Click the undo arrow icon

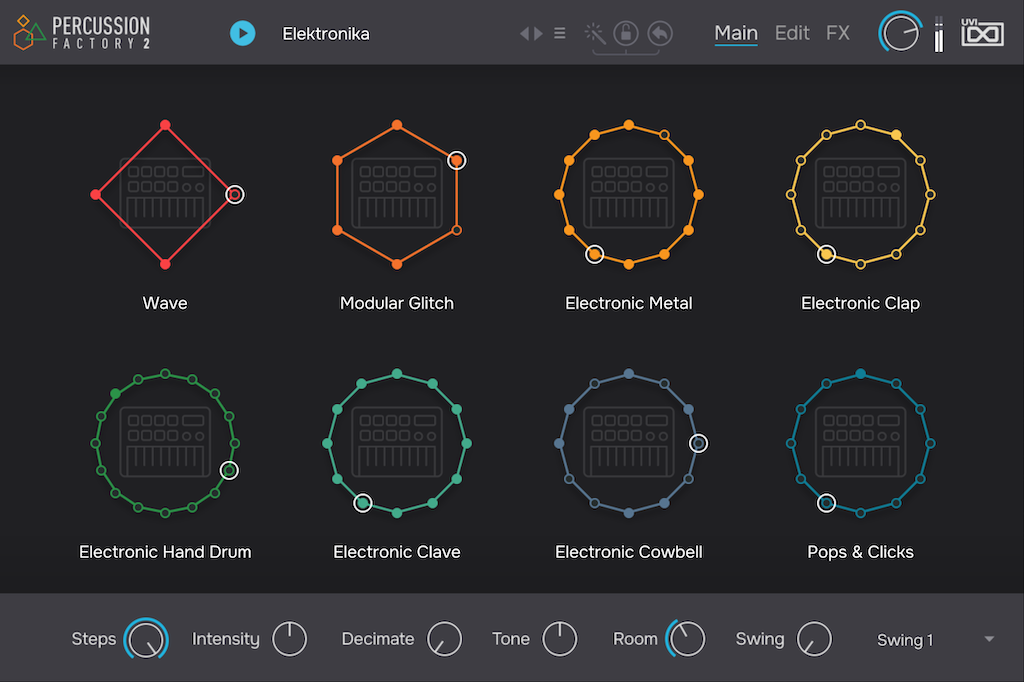coord(660,33)
